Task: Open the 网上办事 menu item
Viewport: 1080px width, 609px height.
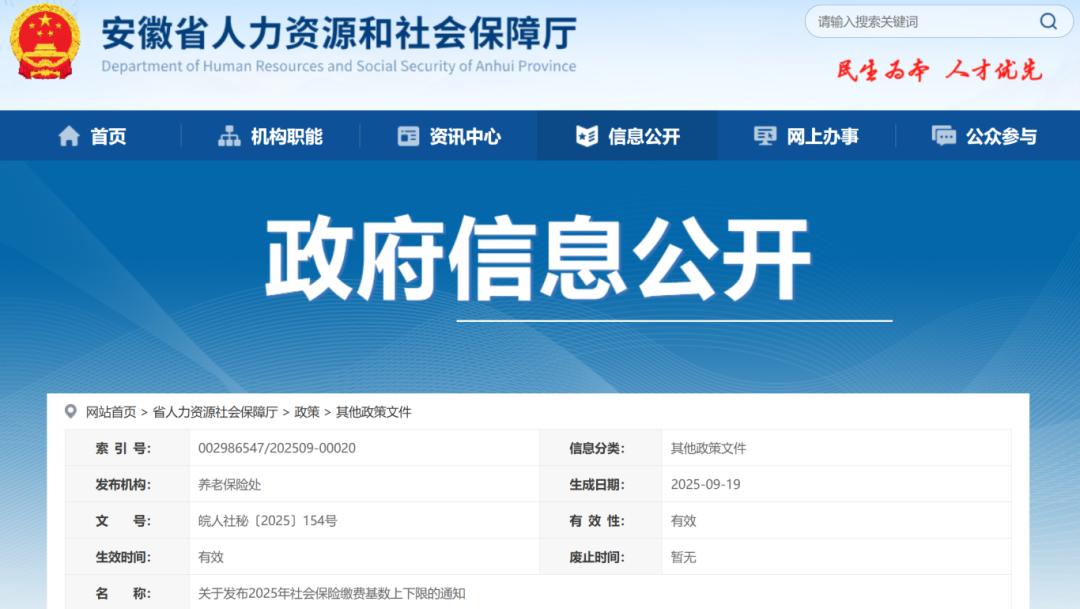Action: 822,137
